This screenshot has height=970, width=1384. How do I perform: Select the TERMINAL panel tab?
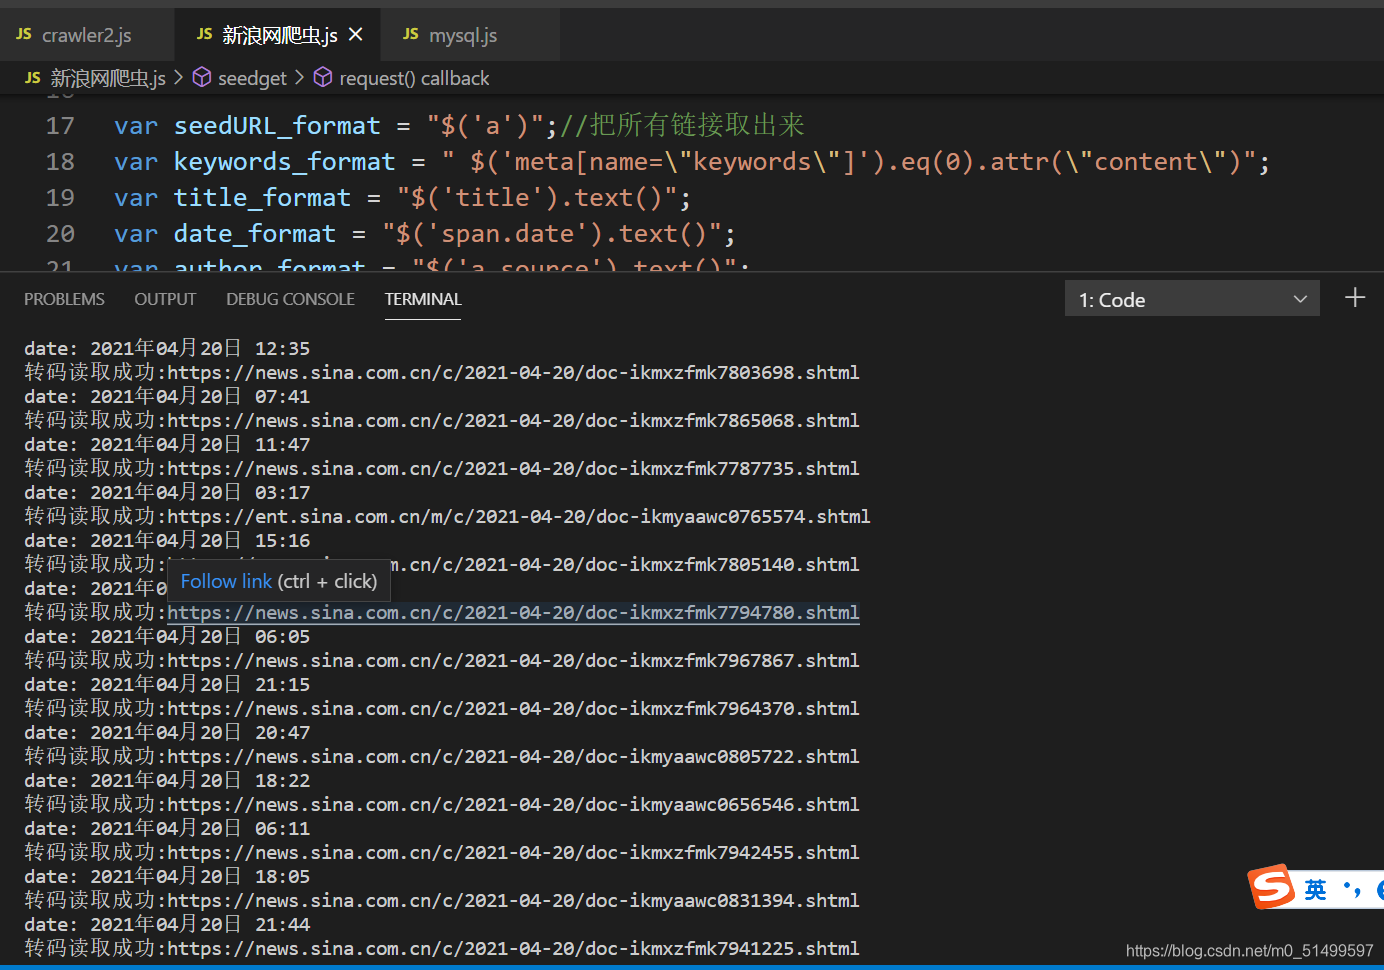pyautogui.click(x=423, y=299)
